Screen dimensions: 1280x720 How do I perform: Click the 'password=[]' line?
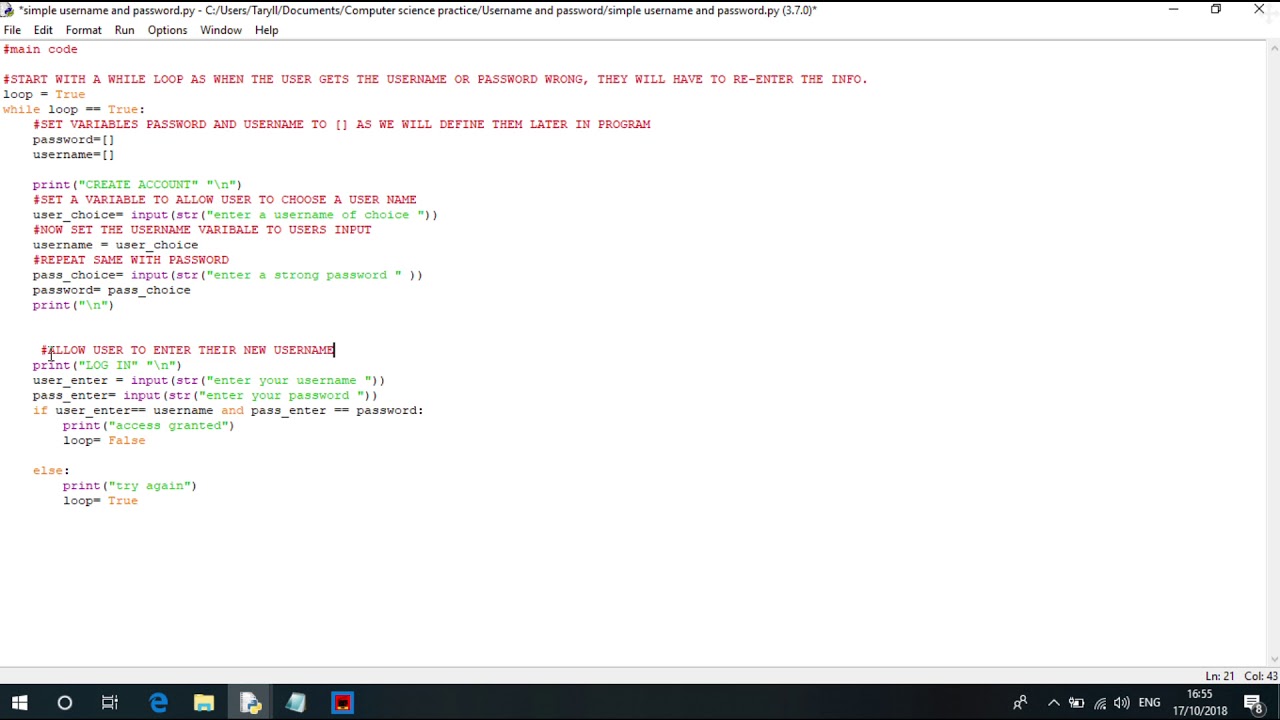pyautogui.click(x=73, y=139)
